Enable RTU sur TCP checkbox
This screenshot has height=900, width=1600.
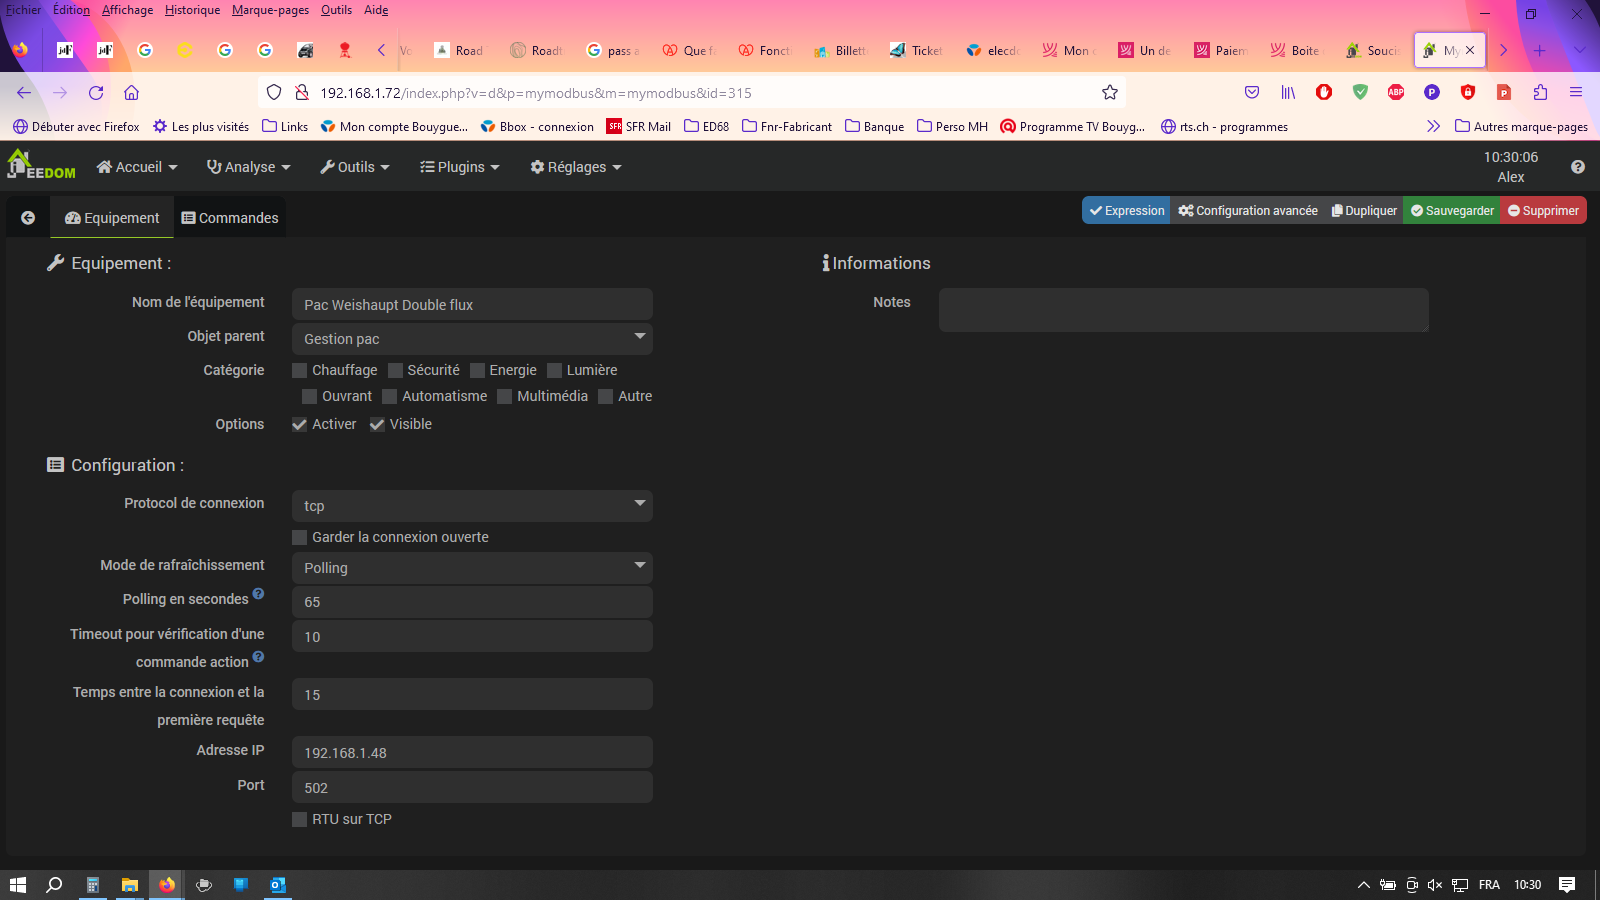[300, 820]
